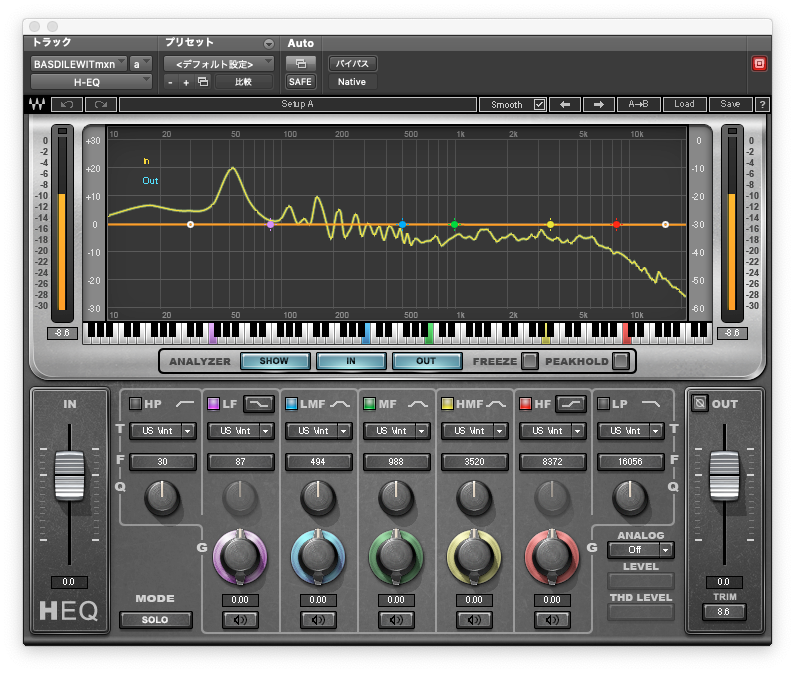Choose the HMF bell shape icon
The height and width of the screenshot is (673, 795).
tap(496, 404)
